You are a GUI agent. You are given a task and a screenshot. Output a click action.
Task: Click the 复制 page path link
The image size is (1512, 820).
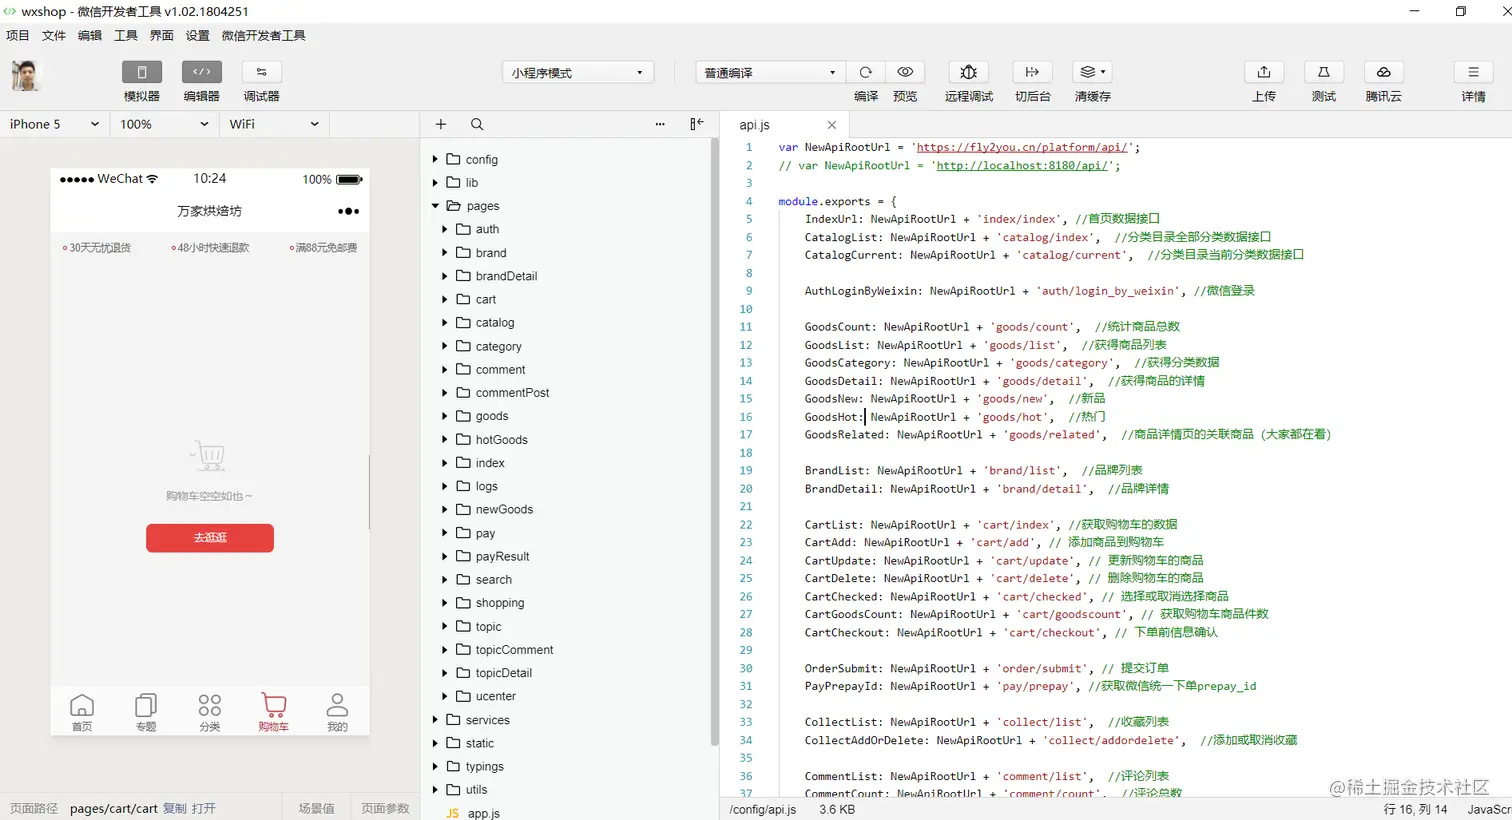[174, 808]
